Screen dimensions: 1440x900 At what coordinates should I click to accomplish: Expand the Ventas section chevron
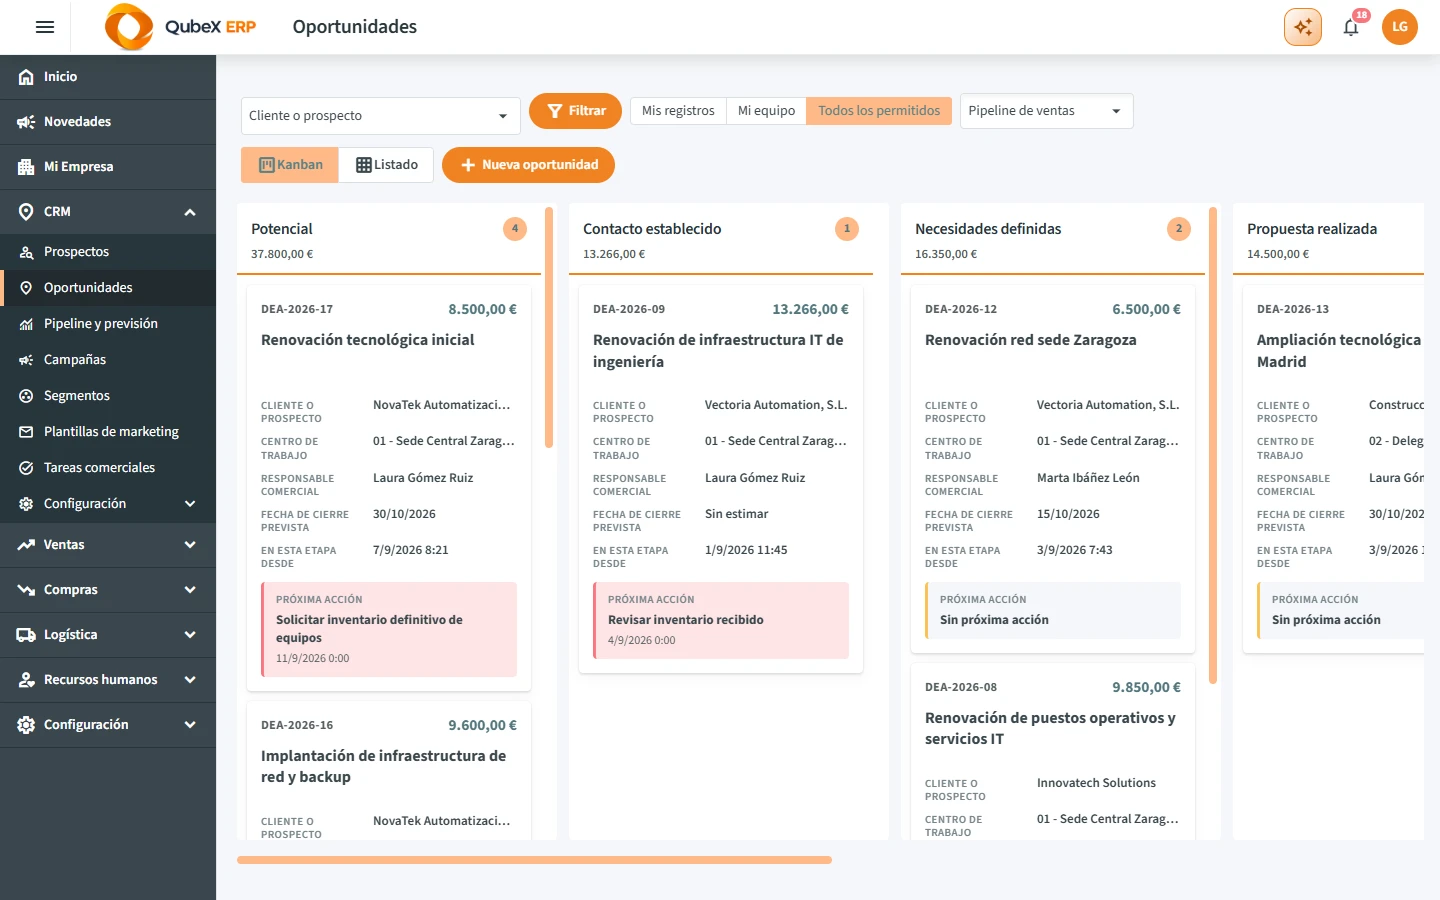[x=190, y=545]
